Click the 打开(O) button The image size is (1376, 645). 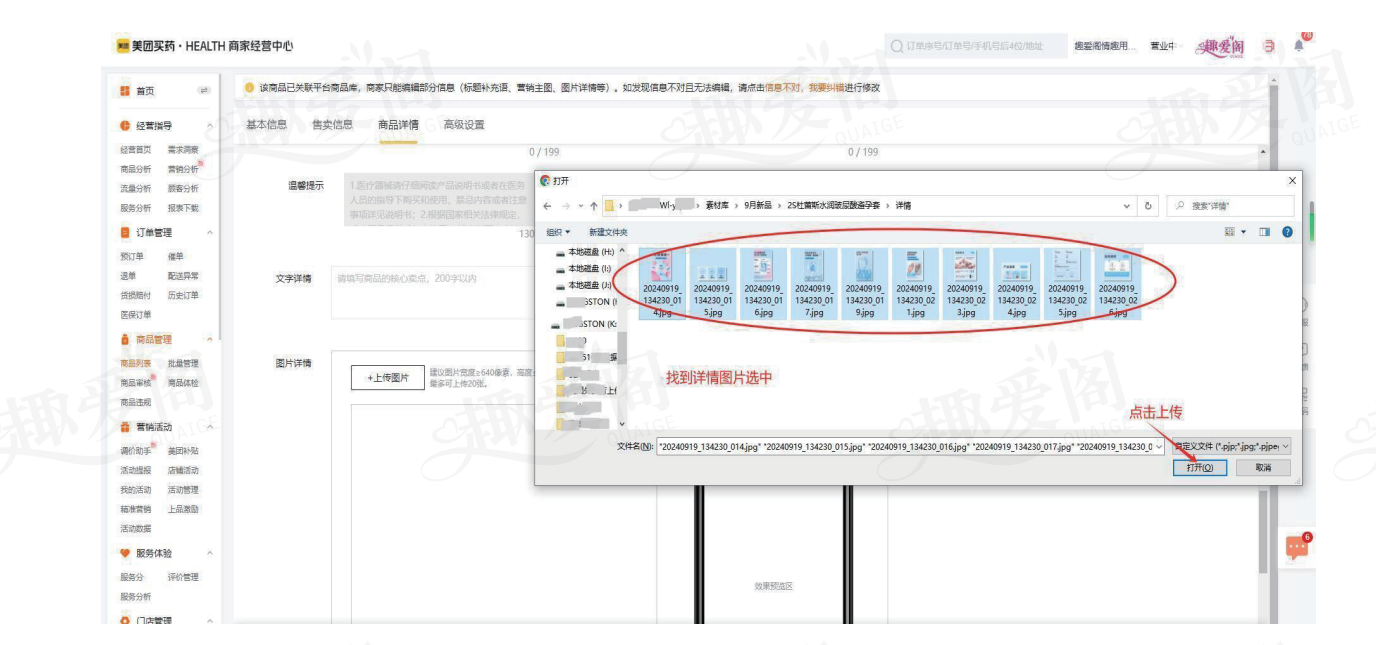pos(1200,468)
